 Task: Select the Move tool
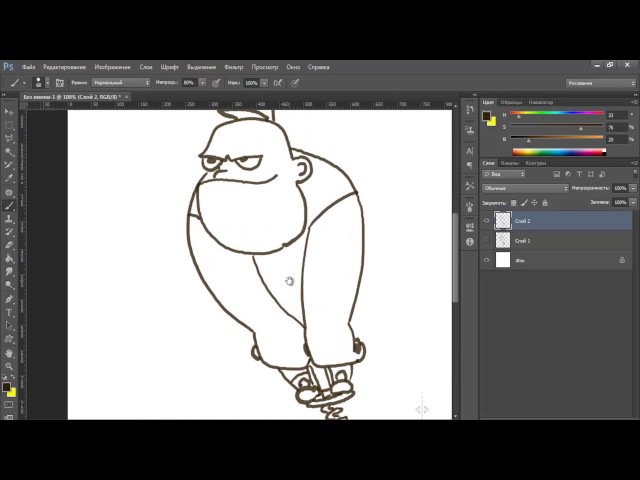click(9, 112)
